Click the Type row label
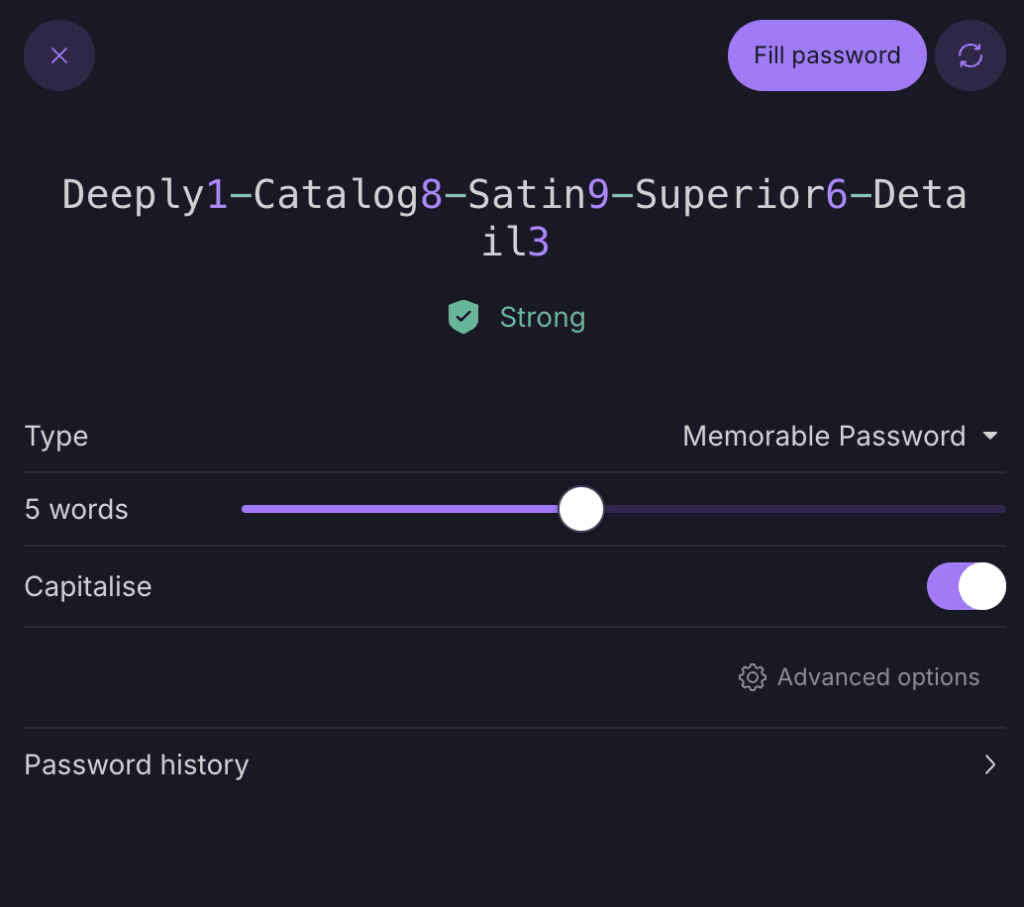The width and height of the screenshot is (1024, 907). tap(56, 437)
